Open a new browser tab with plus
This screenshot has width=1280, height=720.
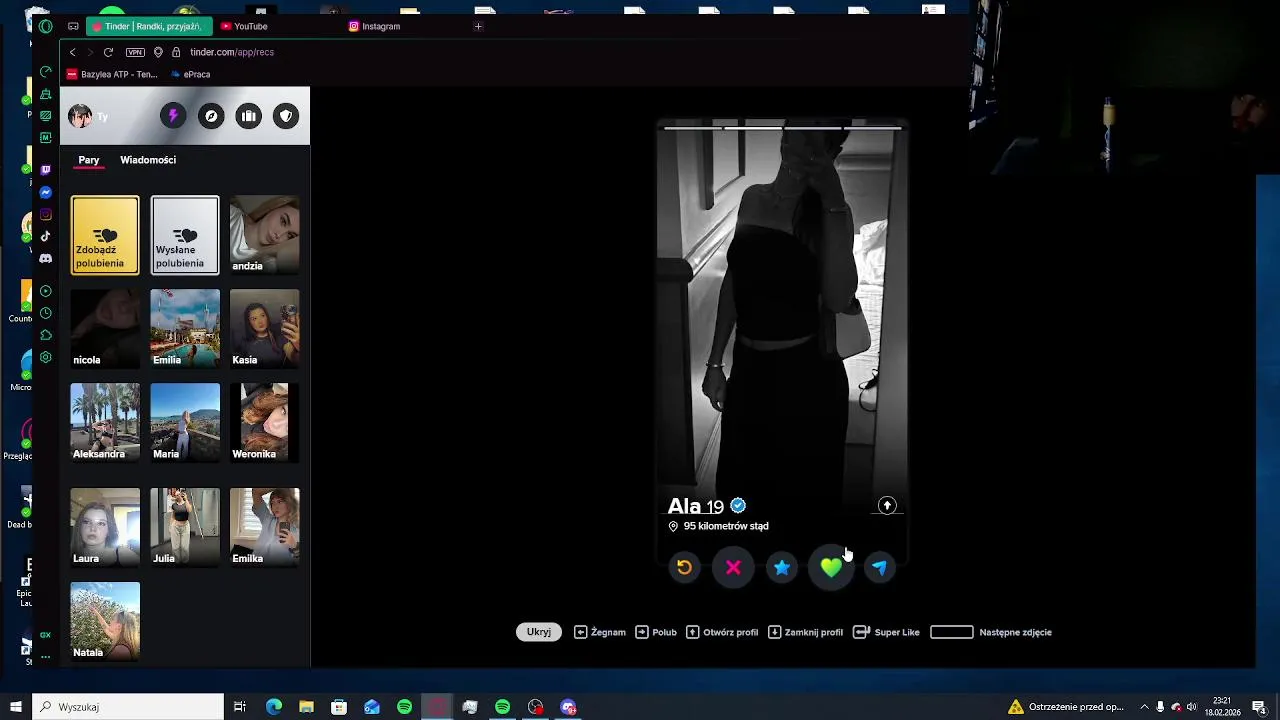point(478,26)
